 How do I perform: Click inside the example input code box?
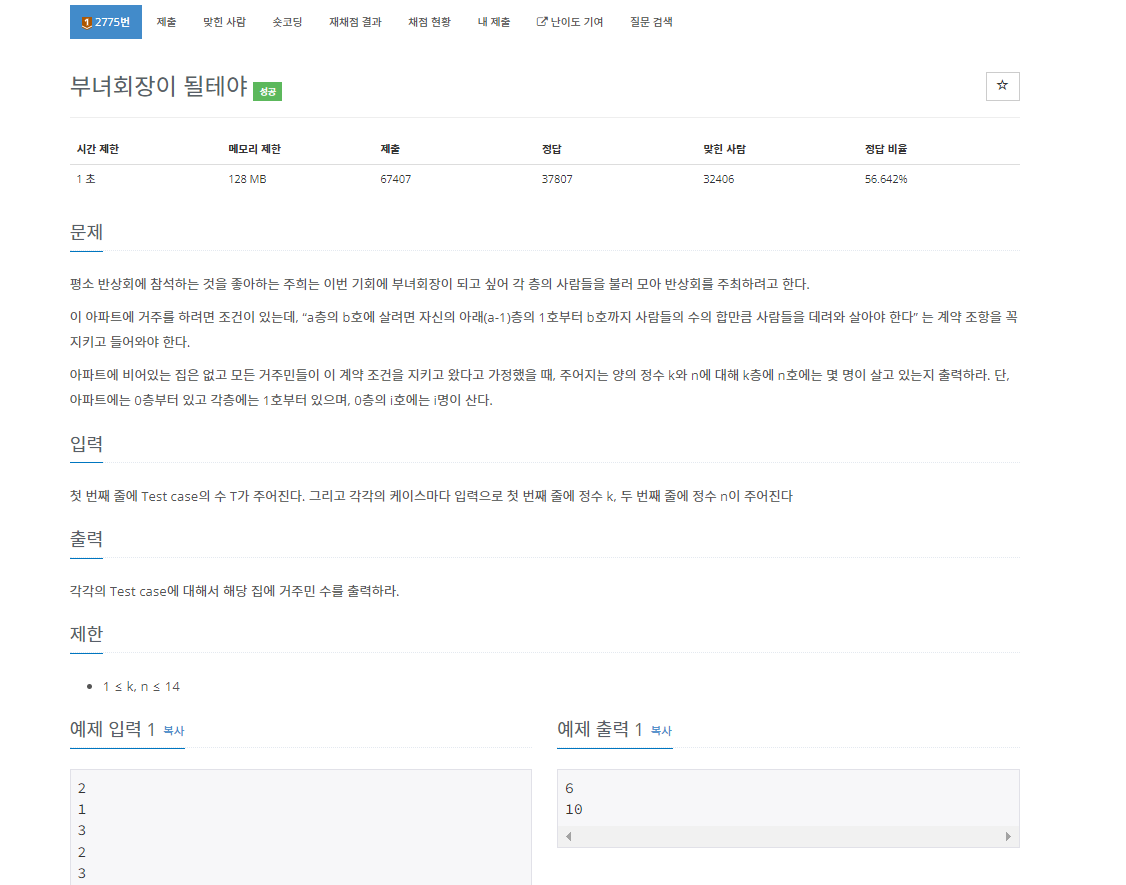[x=300, y=828]
